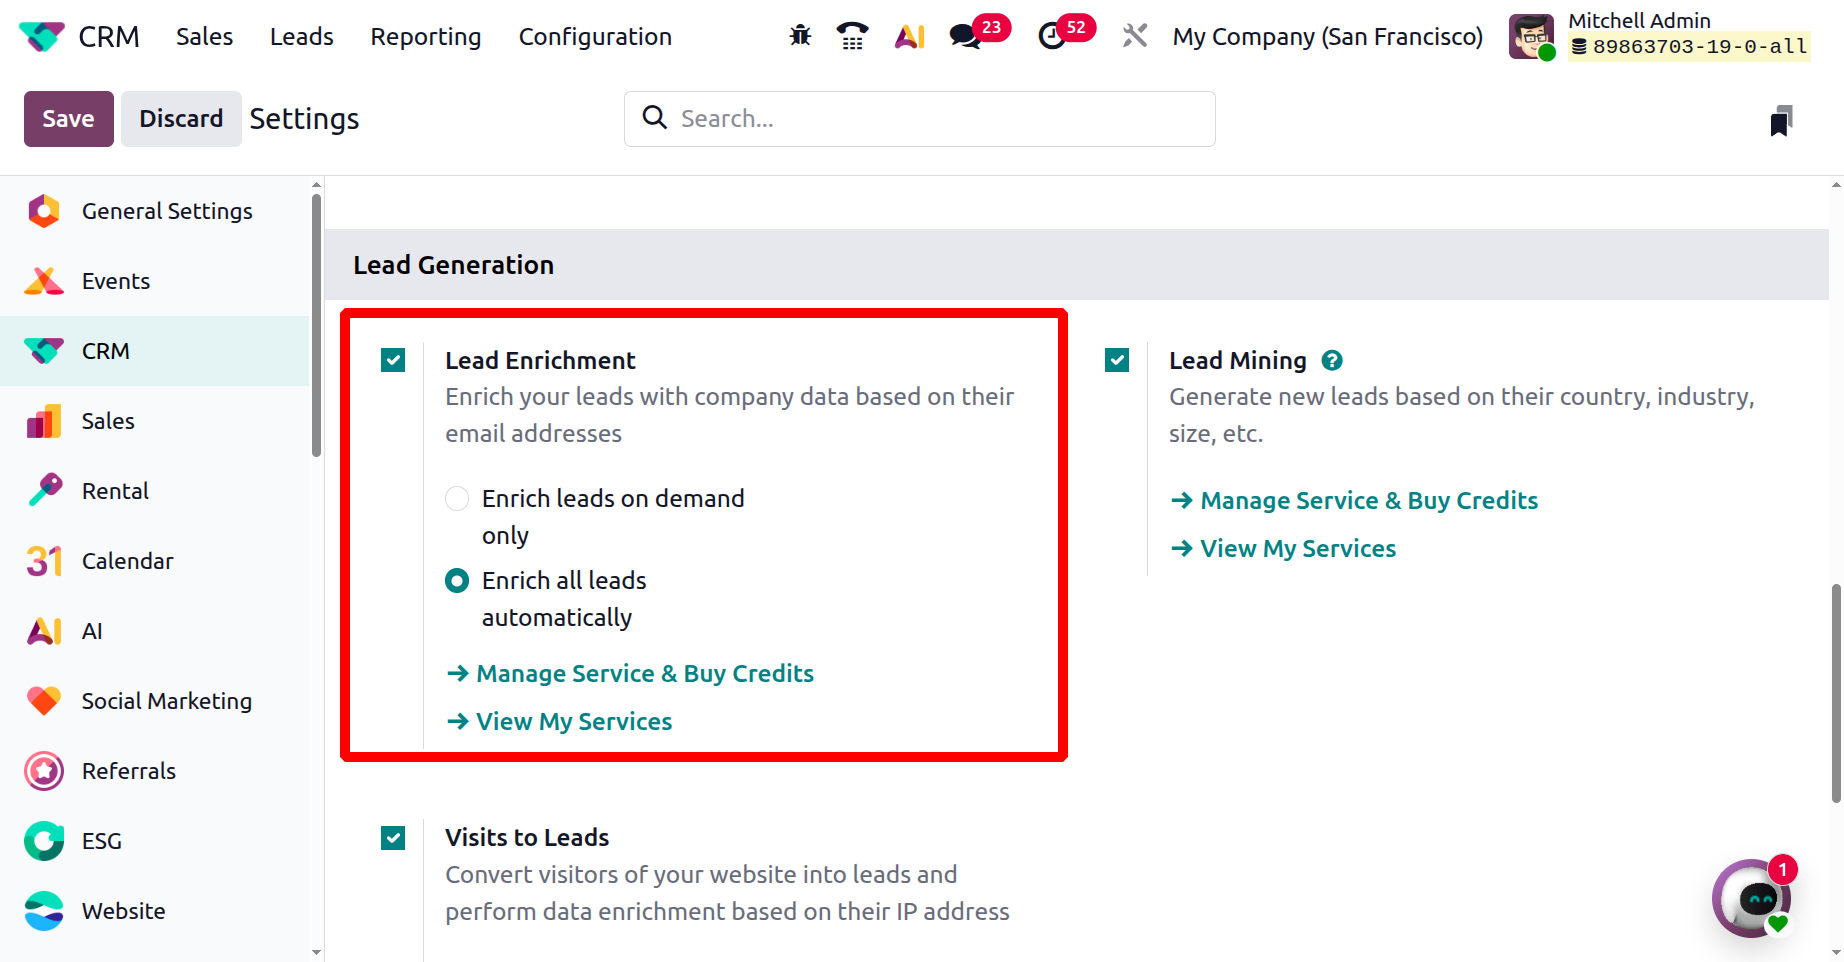Disable the Lead Mining checkbox
This screenshot has height=962, width=1844.
[1117, 360]
